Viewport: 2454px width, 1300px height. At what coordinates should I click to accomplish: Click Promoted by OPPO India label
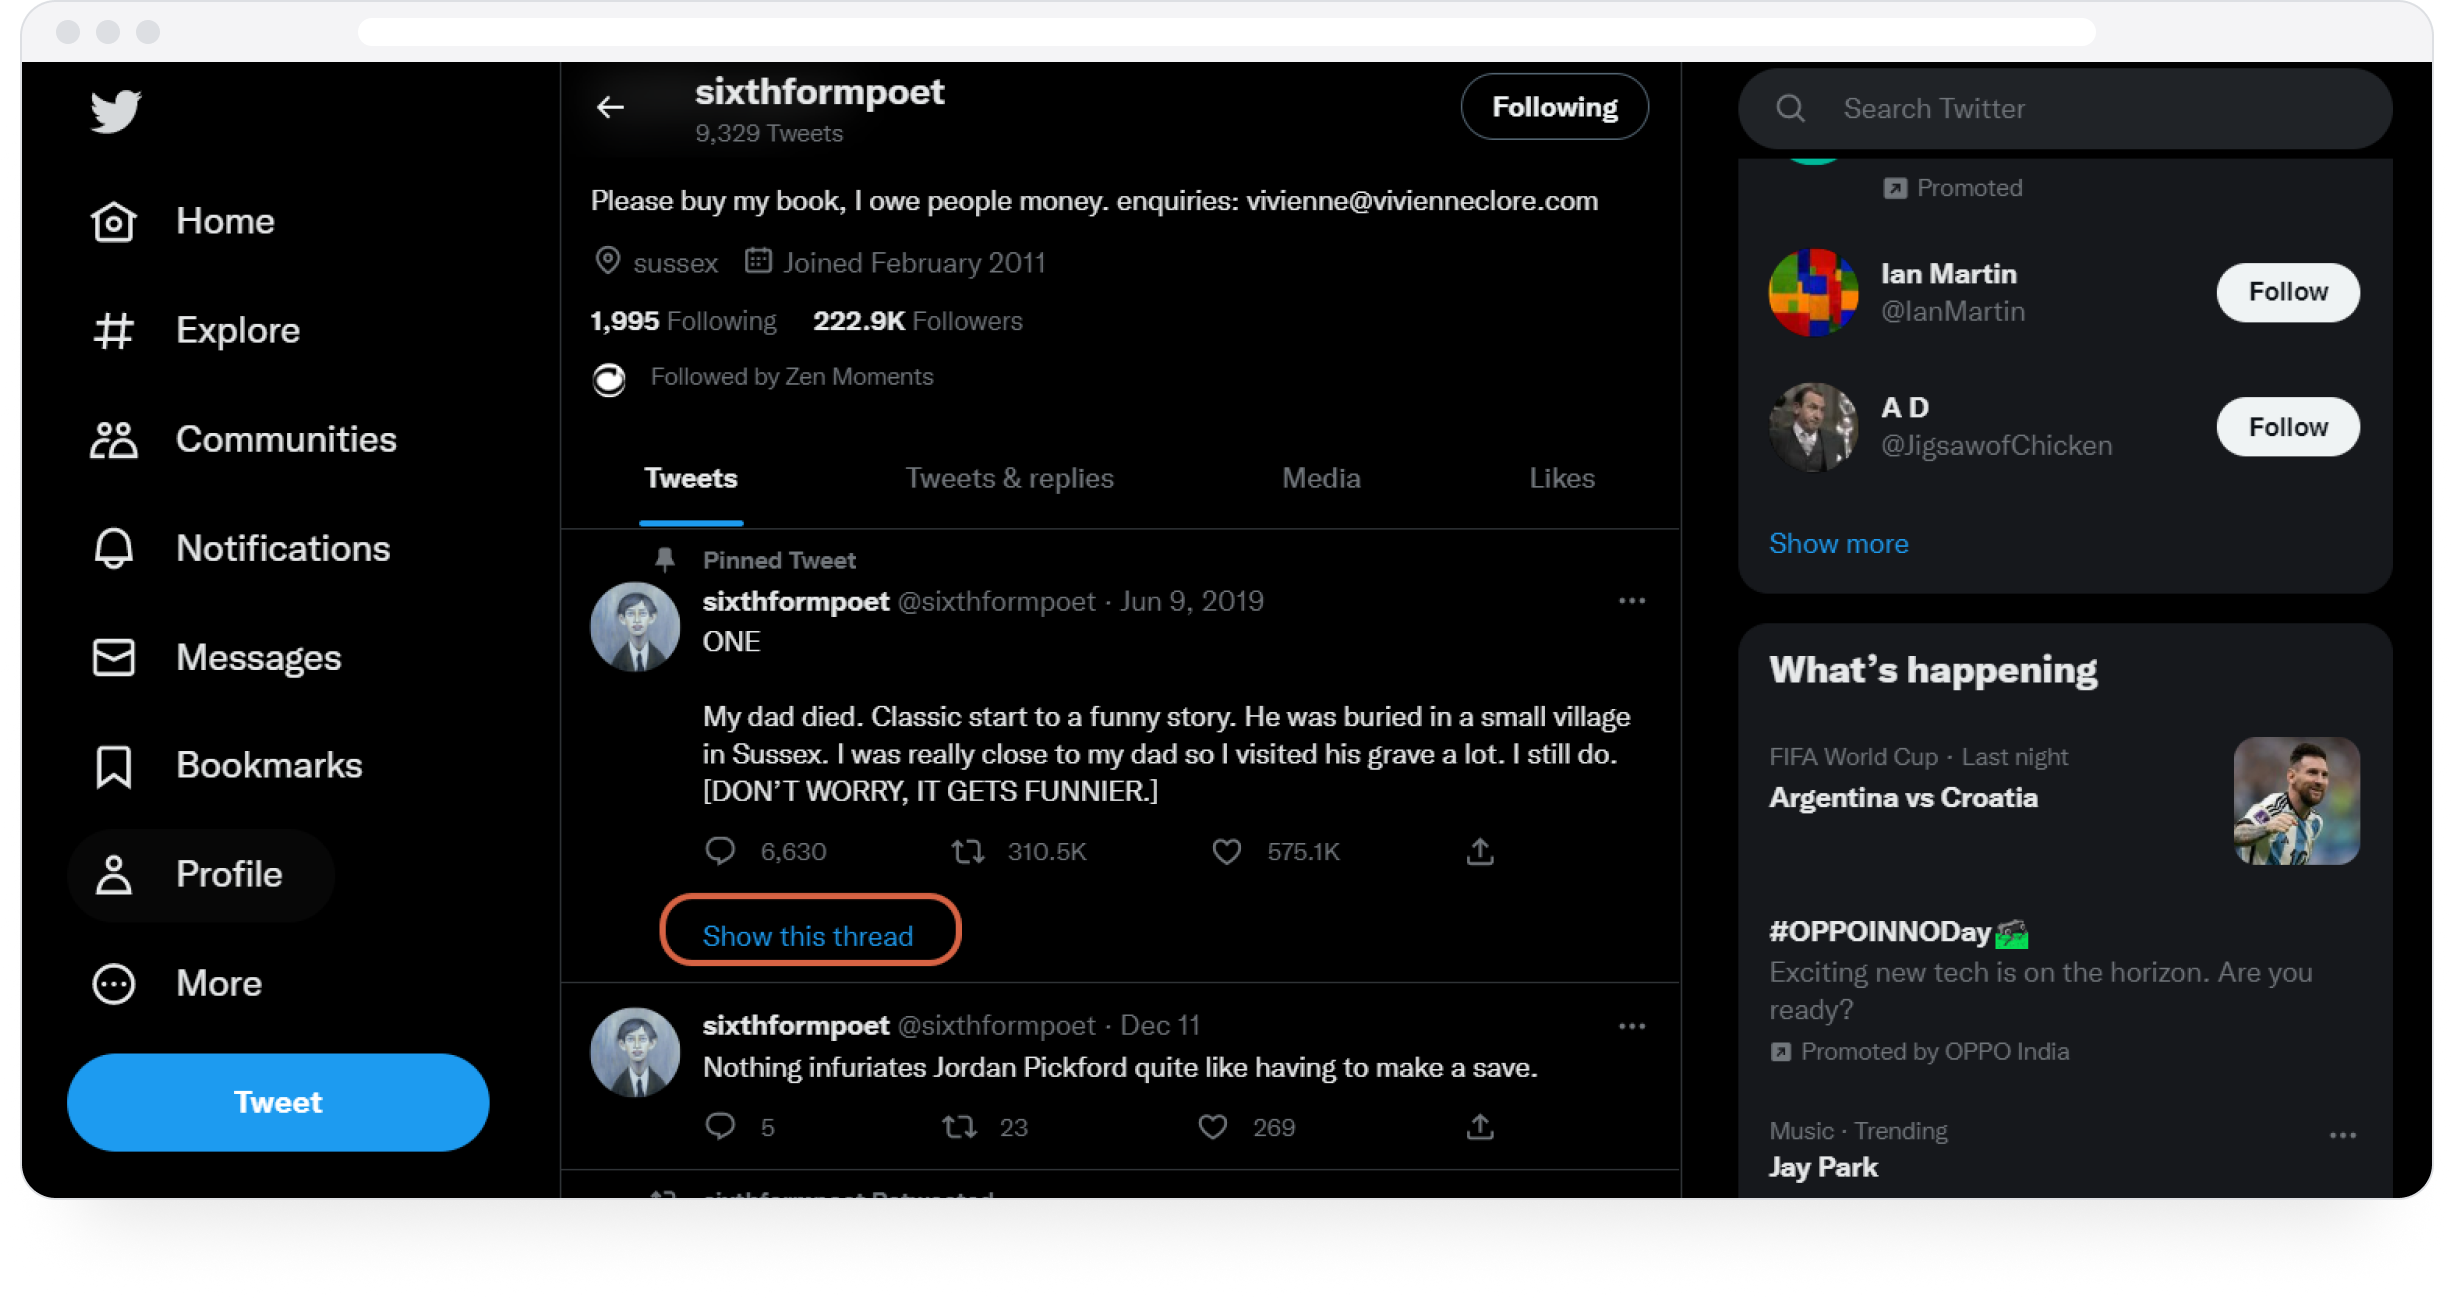click(1934, 1052)
